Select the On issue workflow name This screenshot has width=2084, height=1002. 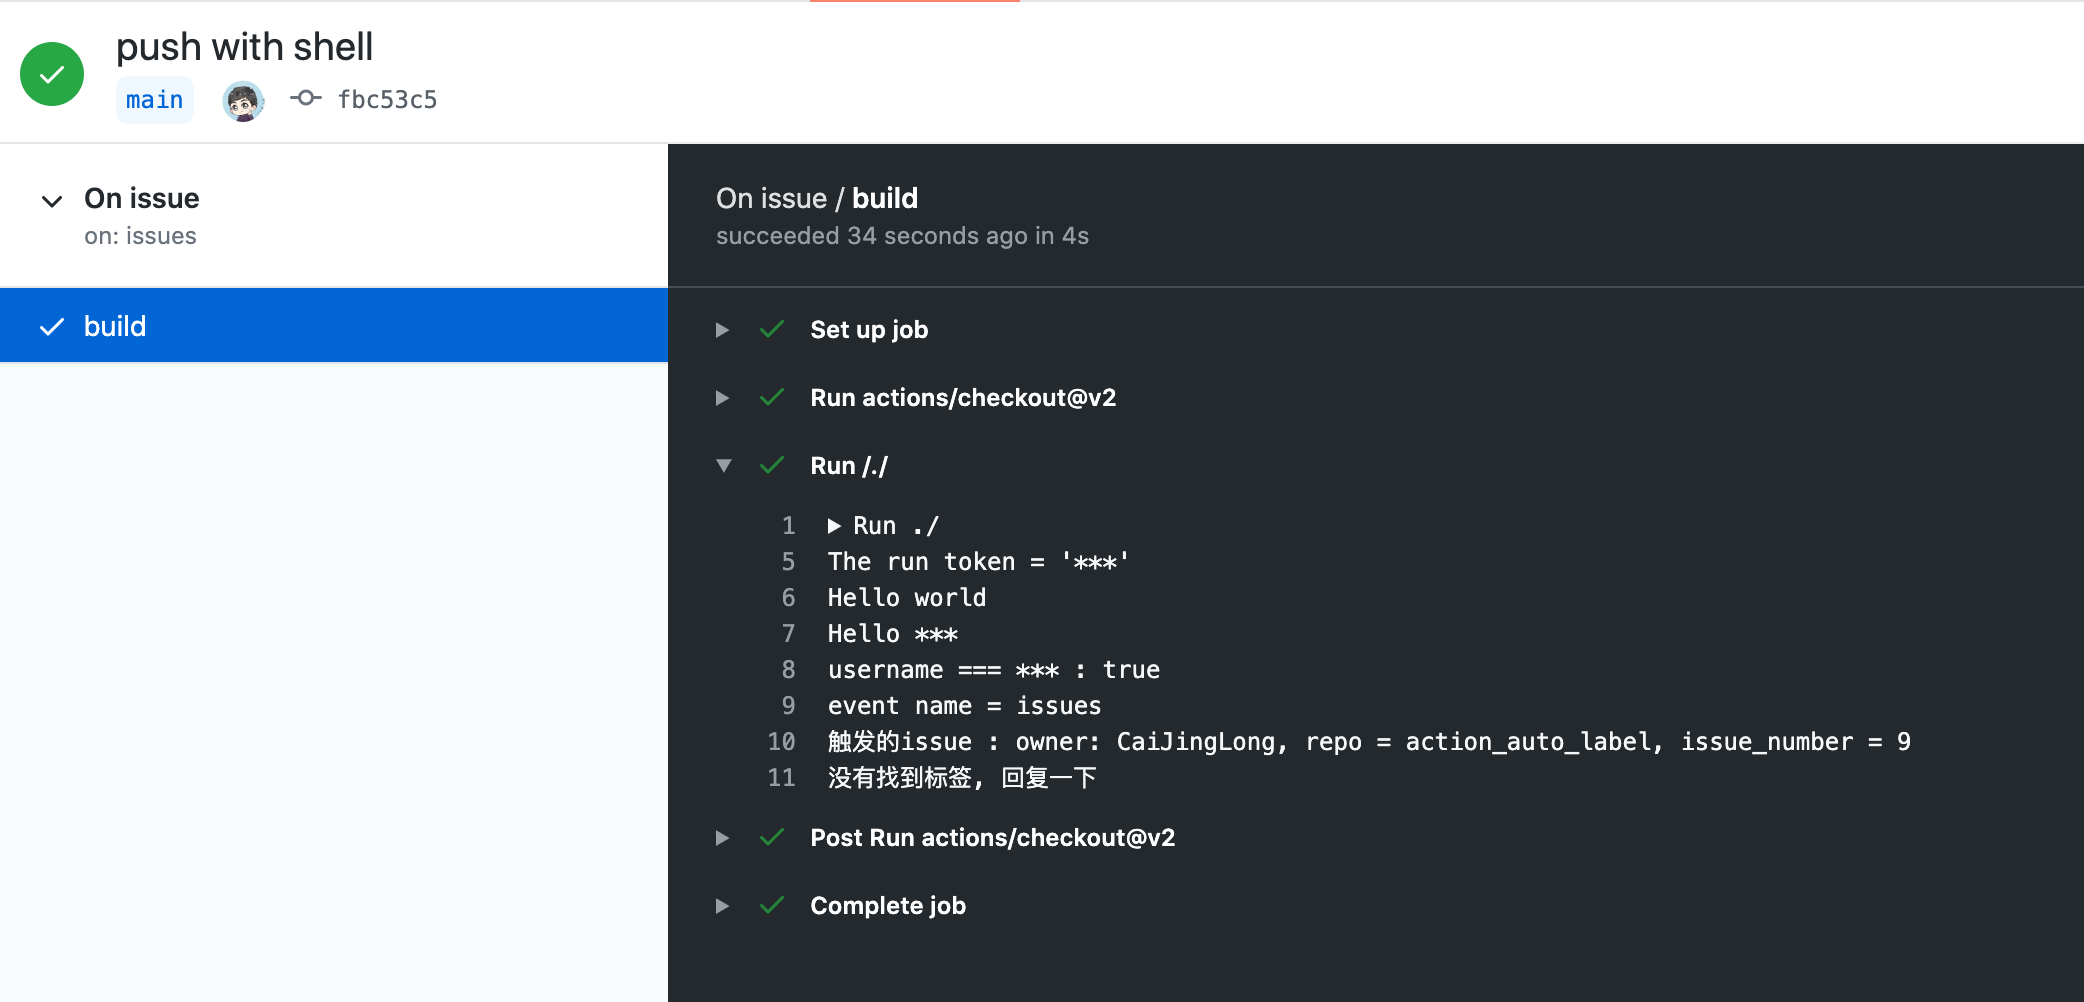tap(142, 198)
